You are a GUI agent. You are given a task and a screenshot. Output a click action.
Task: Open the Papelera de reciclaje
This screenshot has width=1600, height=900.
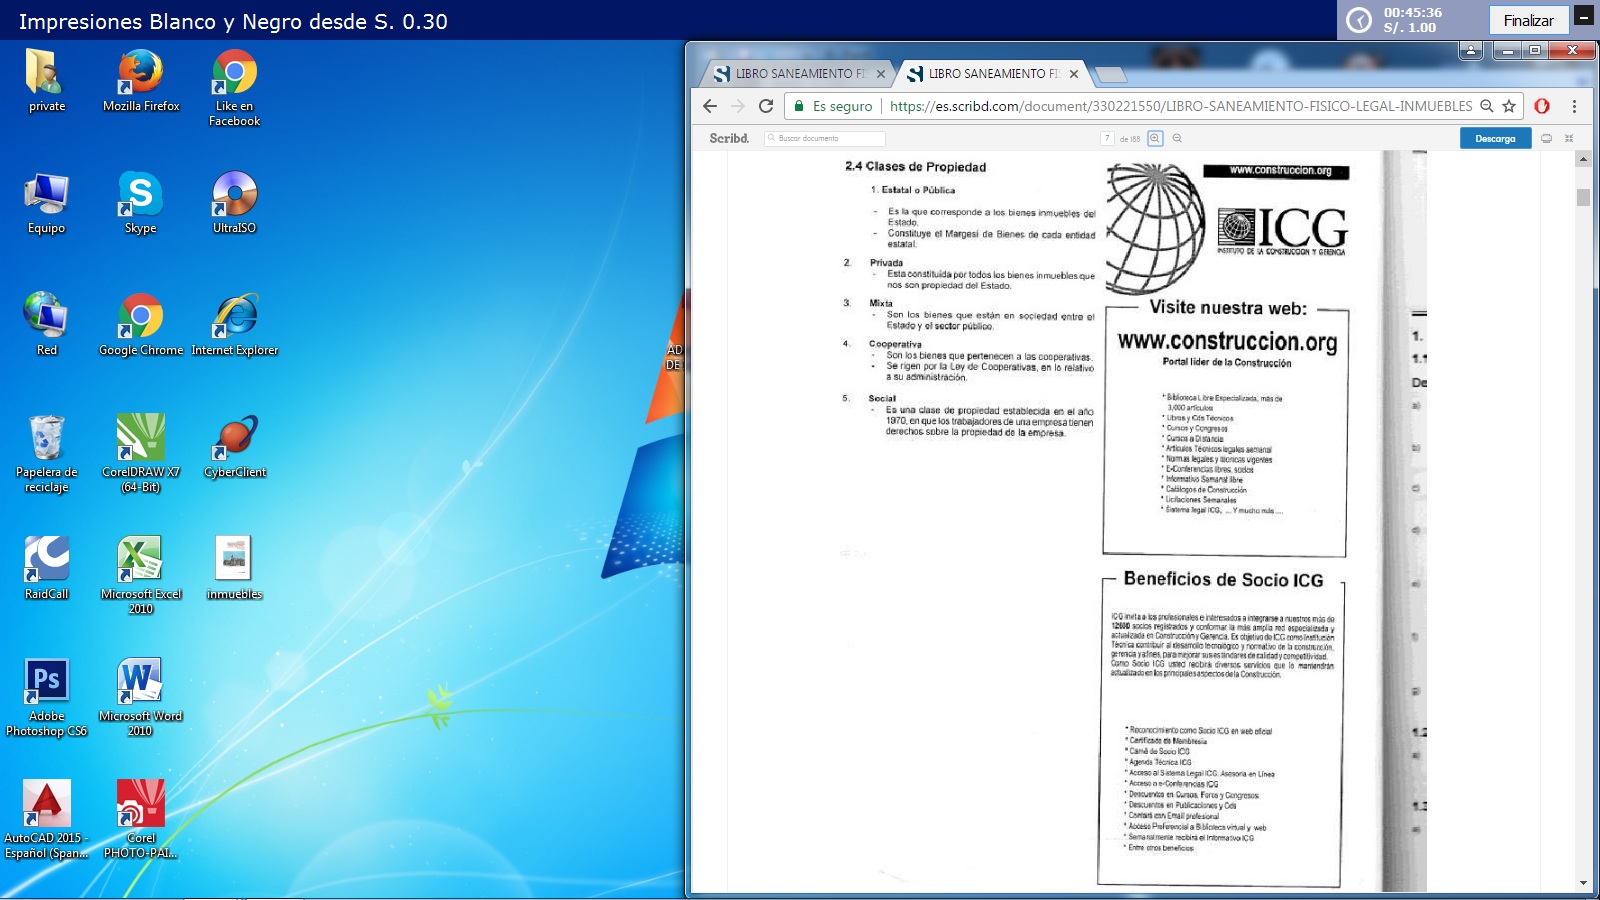pyautogui.click(x=46, y=438)
